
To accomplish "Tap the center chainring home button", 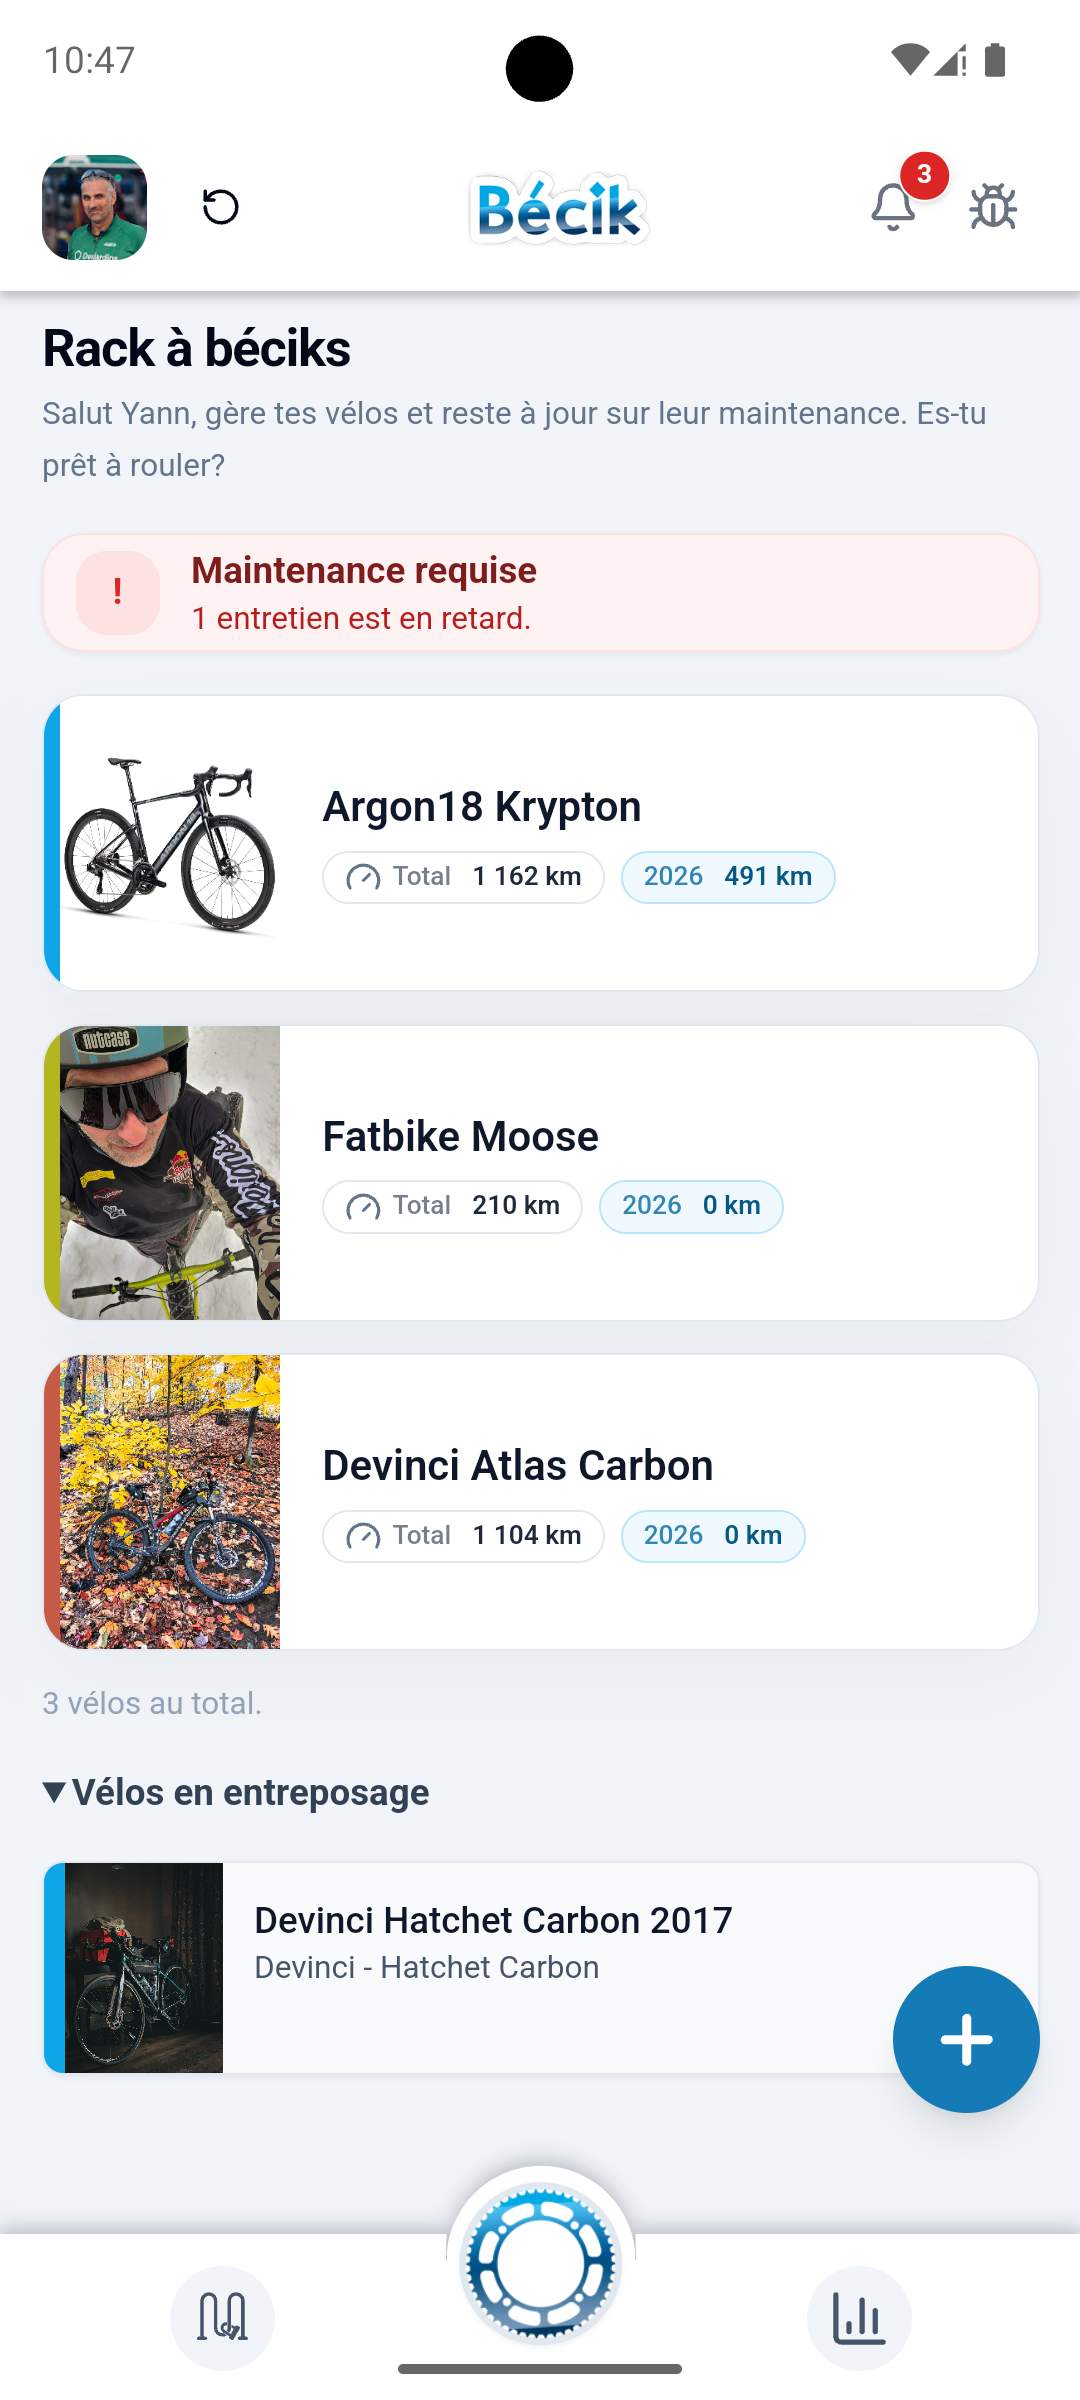I will tap(540, 2264).
